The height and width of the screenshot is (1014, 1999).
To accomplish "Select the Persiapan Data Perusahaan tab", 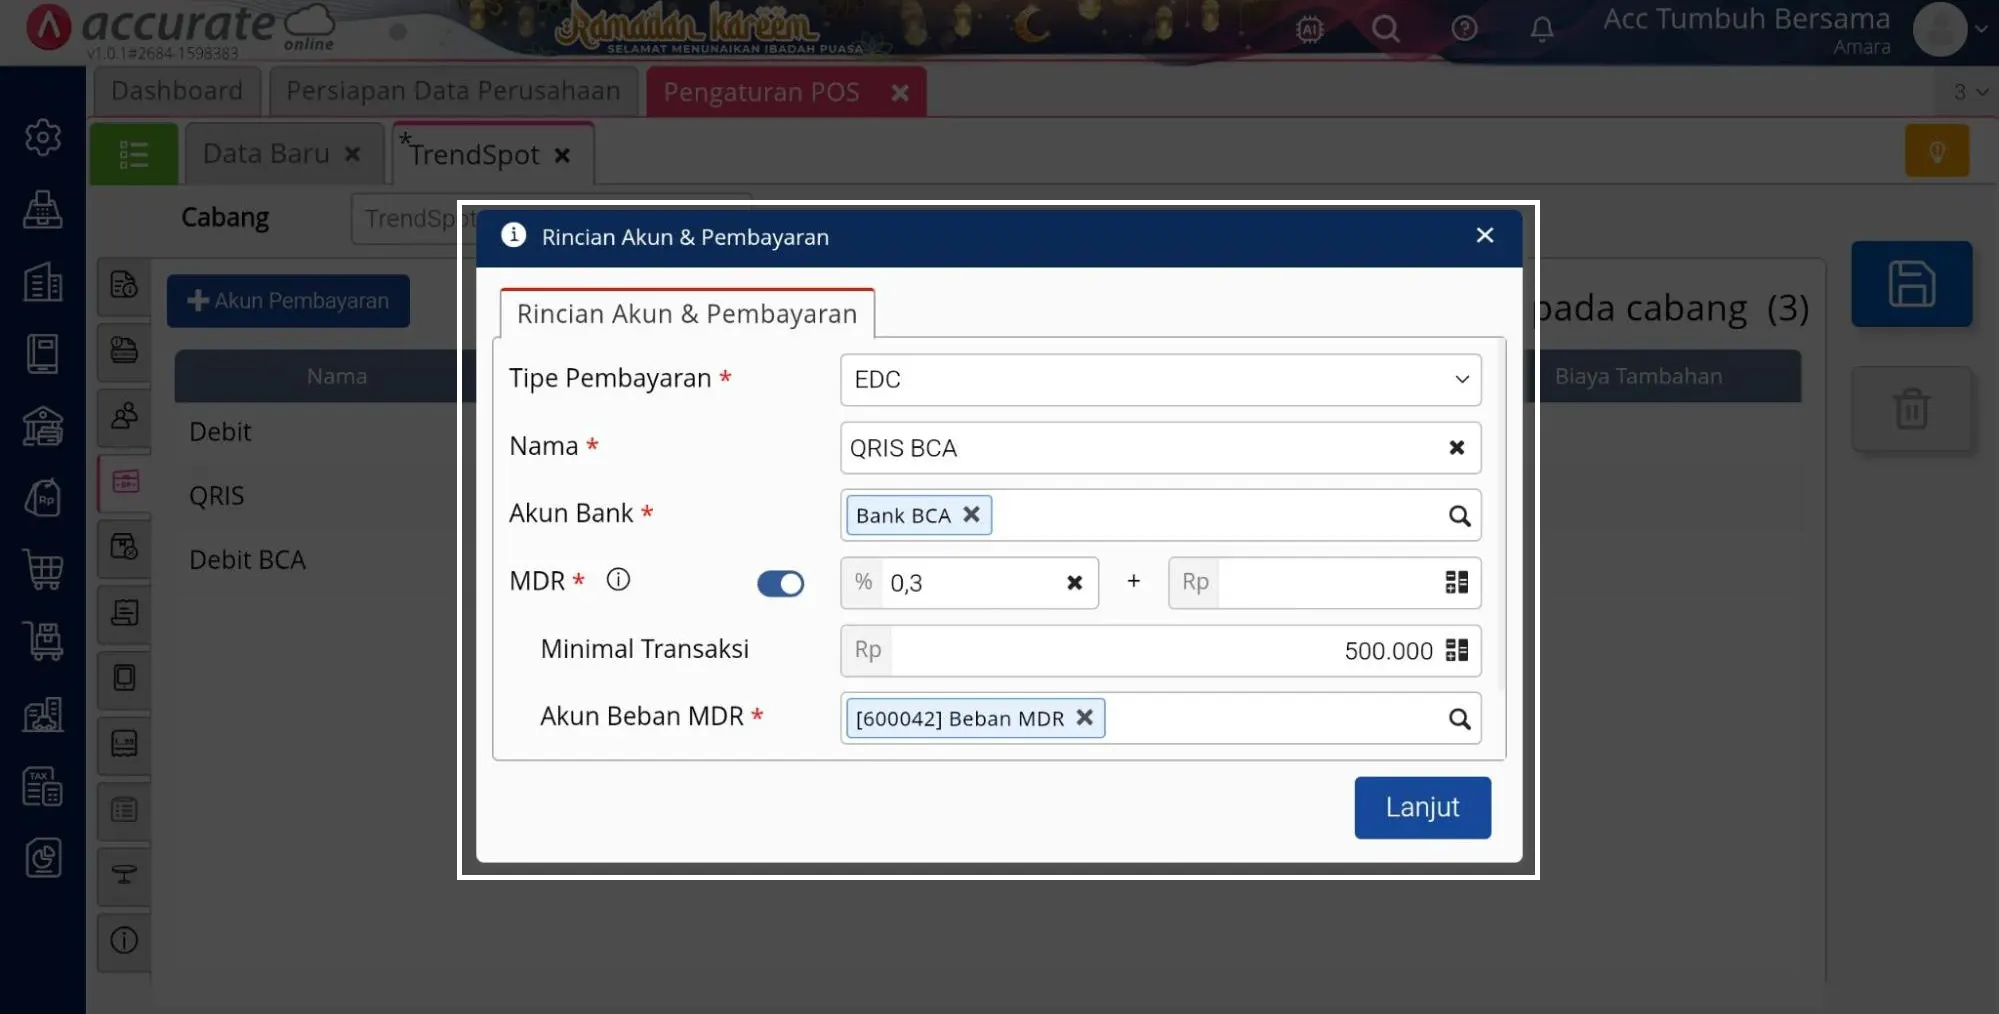I will coord(452,90).
